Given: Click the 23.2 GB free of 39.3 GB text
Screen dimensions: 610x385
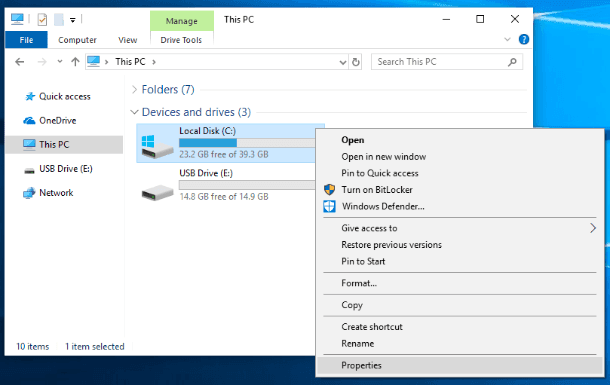Looking at the screenshot, I should (x=224, y=154).
